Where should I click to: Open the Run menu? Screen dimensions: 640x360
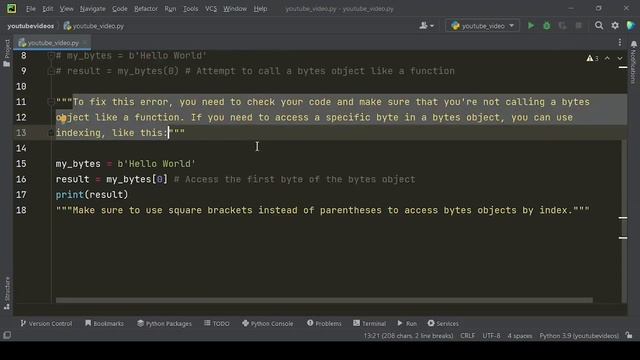pyautogui.click(x=170, y=9)
